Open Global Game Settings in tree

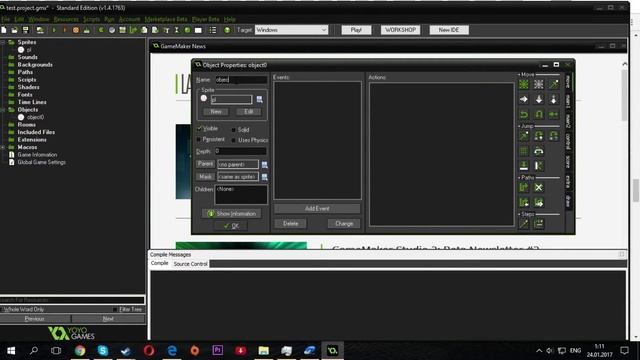tap(42, 162)
